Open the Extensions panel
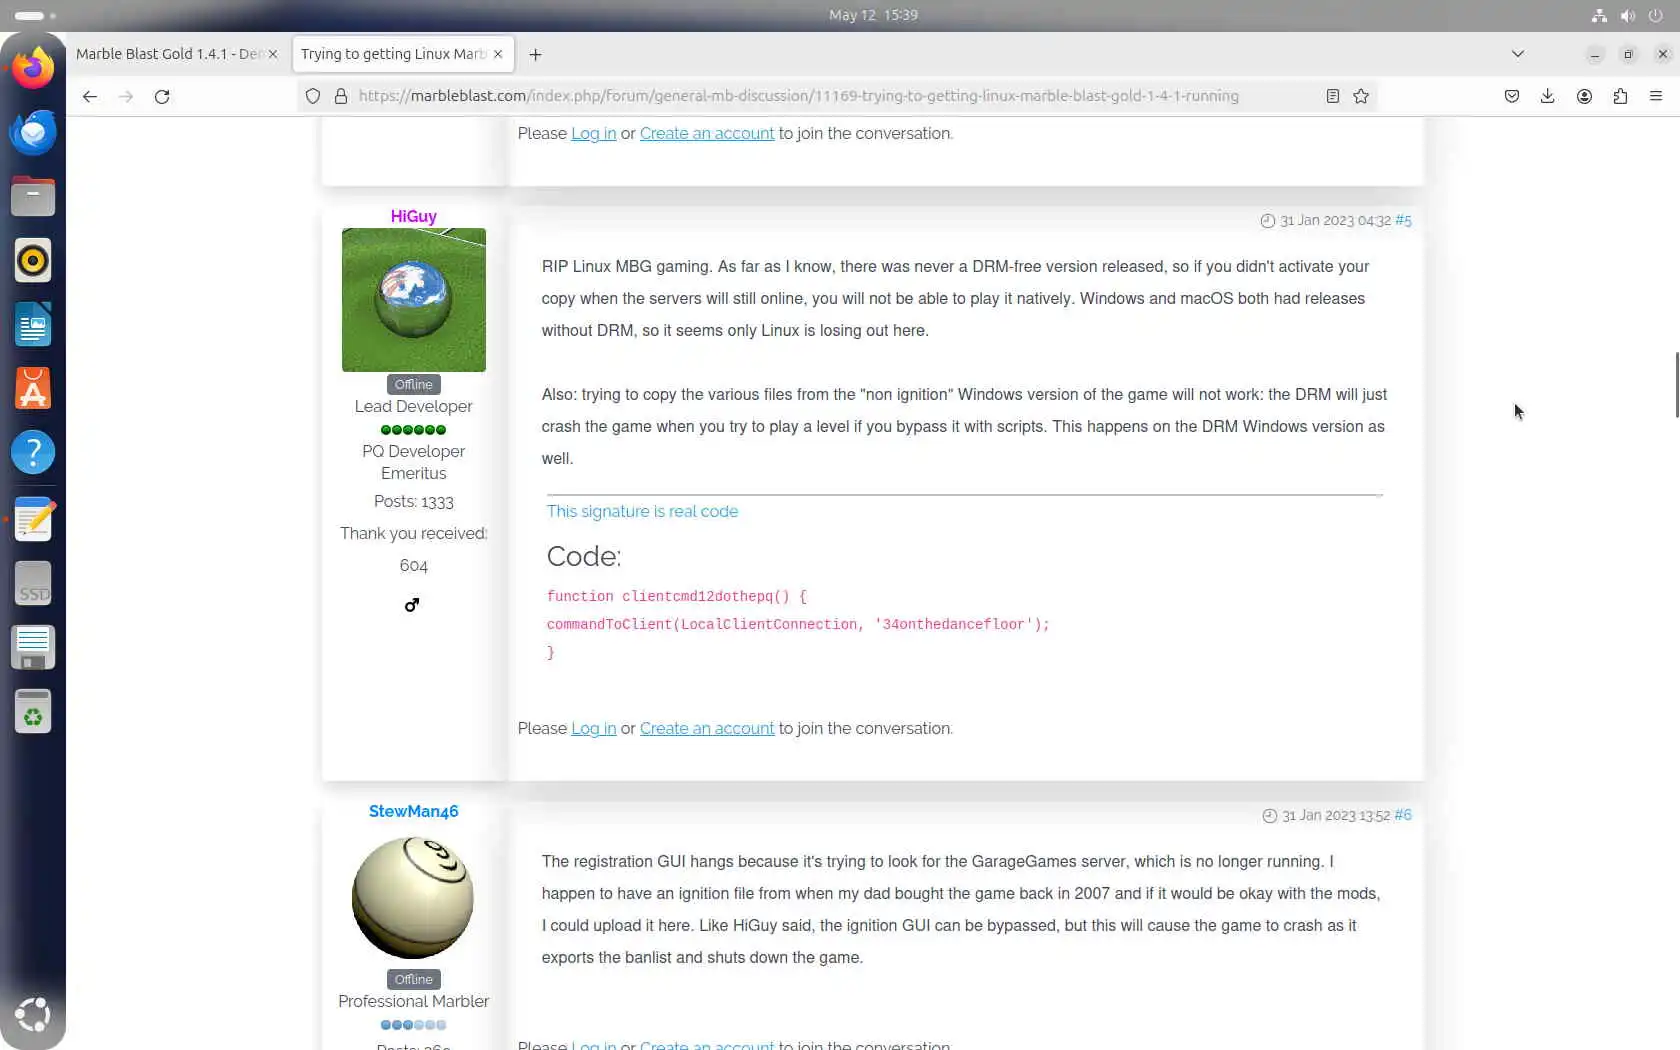 click(x=1620, y=96)
